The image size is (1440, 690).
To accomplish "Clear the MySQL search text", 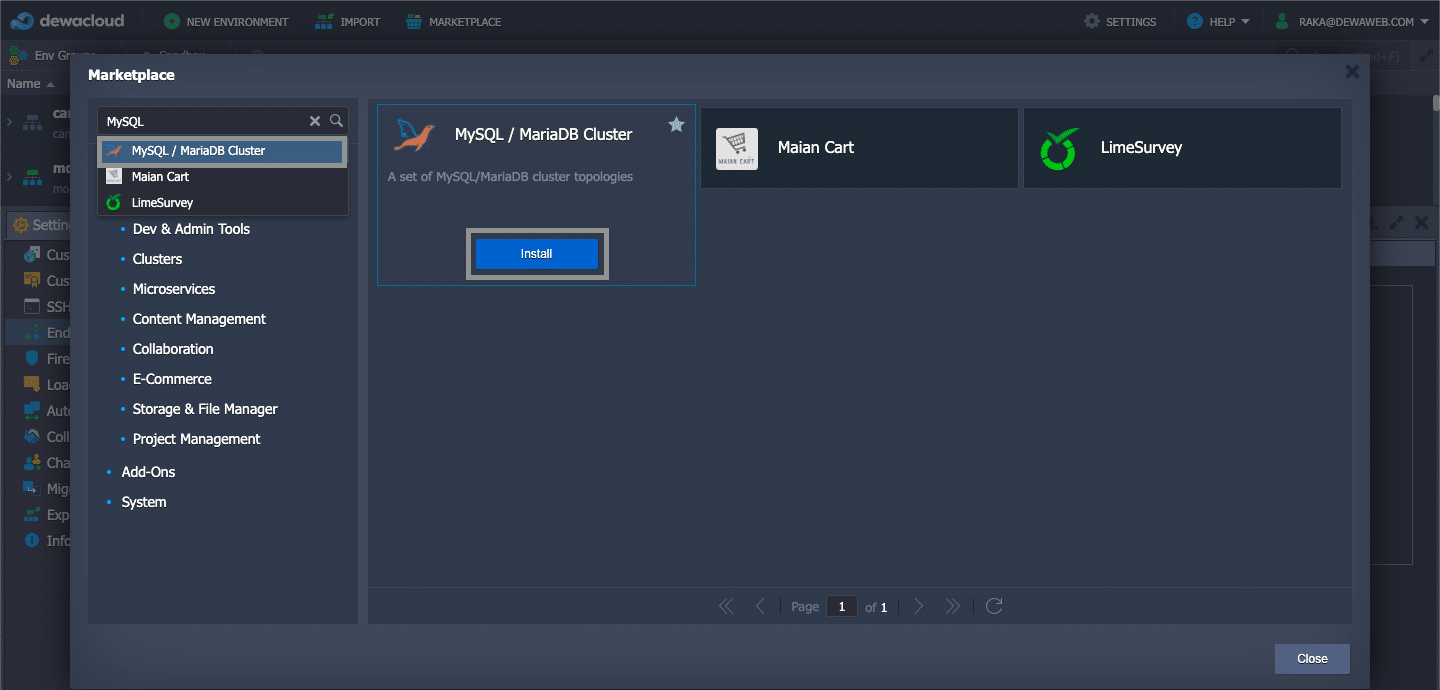I will (315, 121).
